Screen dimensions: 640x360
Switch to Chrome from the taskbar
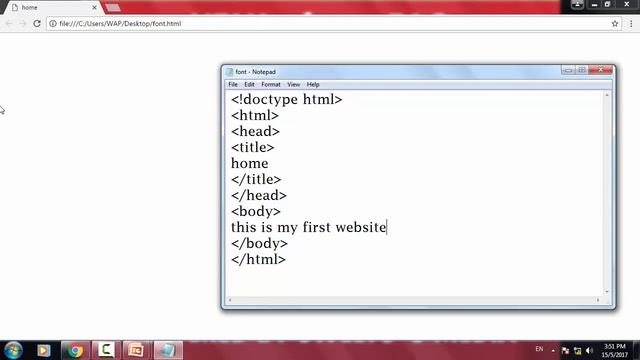75,350
